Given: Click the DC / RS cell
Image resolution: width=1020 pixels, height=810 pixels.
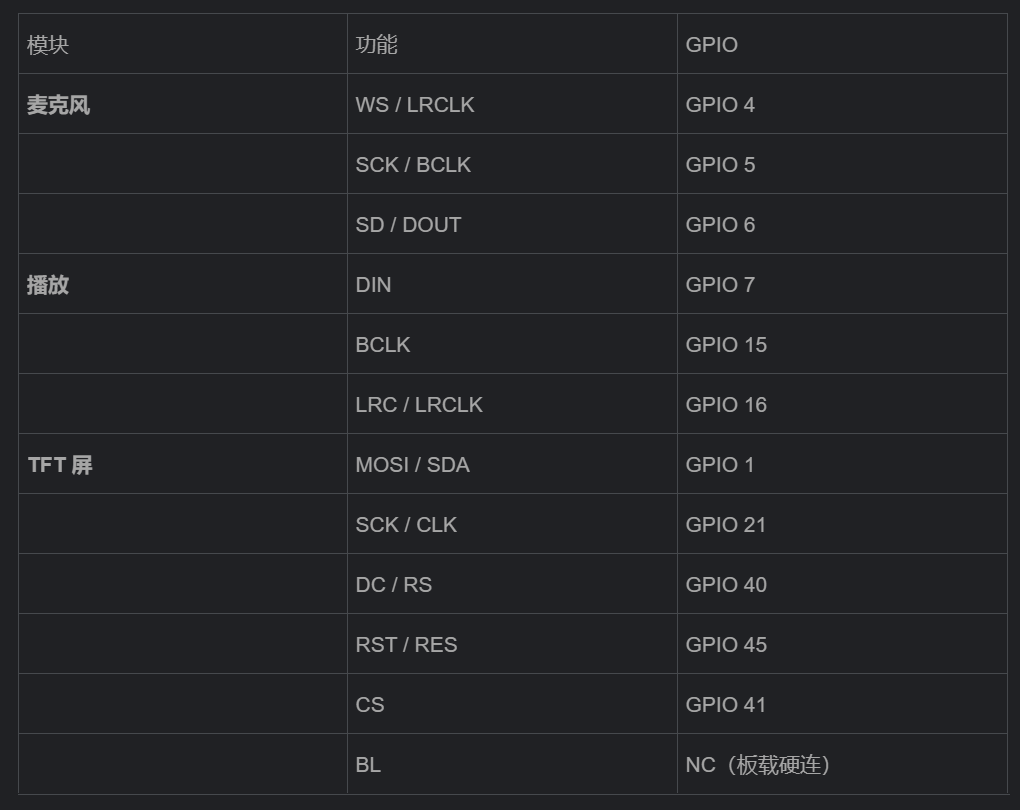Looking at the screenshot, I should tap(512, 584).
